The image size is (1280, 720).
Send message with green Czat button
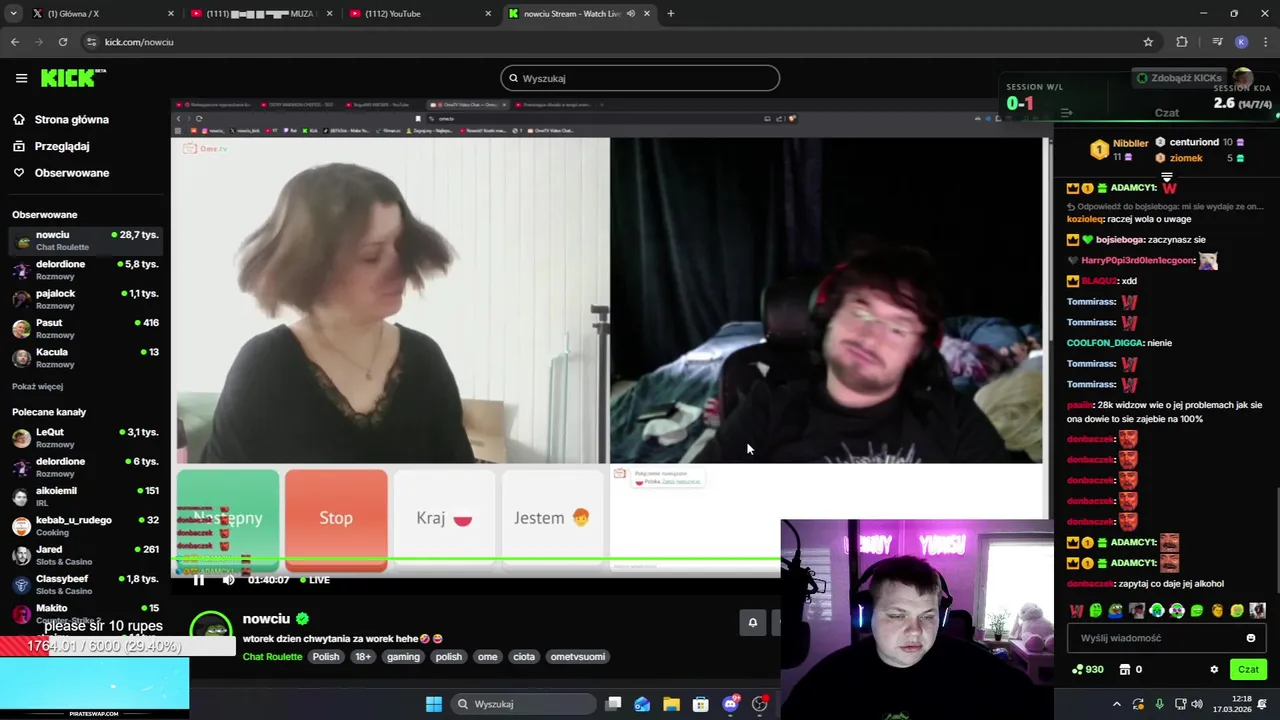click(x=1248, y=670)
